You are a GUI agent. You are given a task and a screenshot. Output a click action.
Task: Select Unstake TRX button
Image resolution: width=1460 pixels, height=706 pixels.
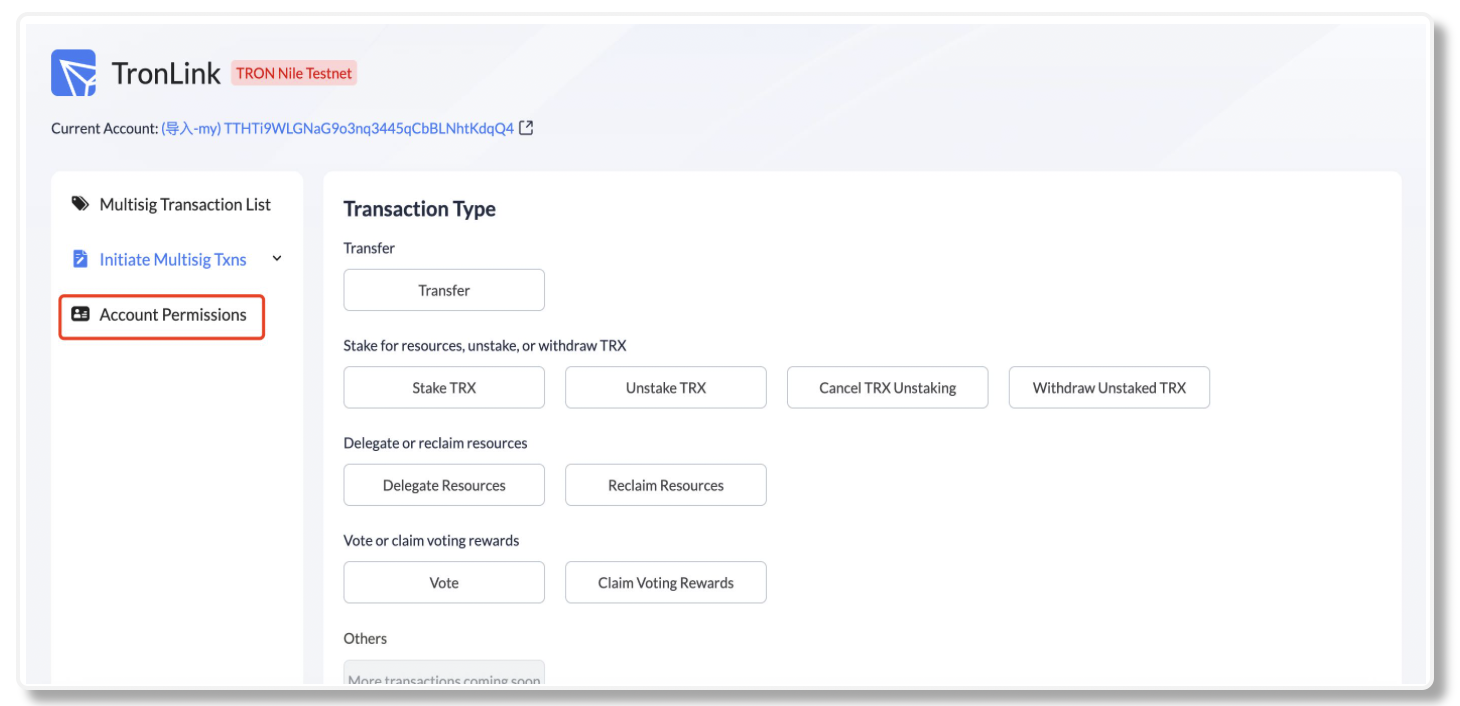point(666,388)
